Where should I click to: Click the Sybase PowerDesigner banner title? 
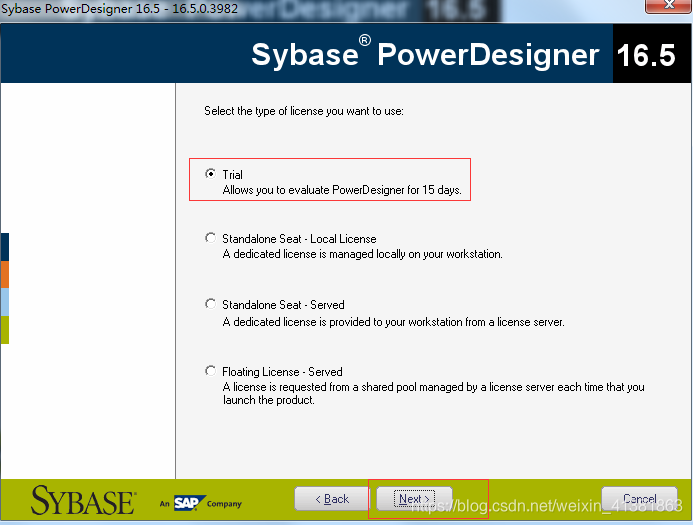click(425, 54)
